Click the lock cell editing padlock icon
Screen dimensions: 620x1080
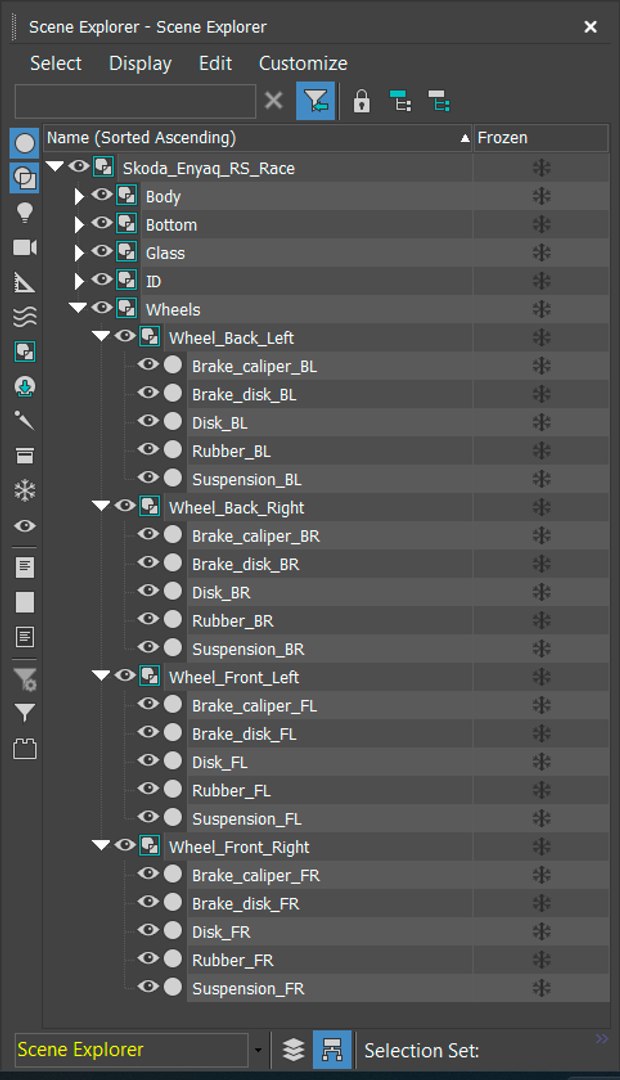[x=362, y=101]
